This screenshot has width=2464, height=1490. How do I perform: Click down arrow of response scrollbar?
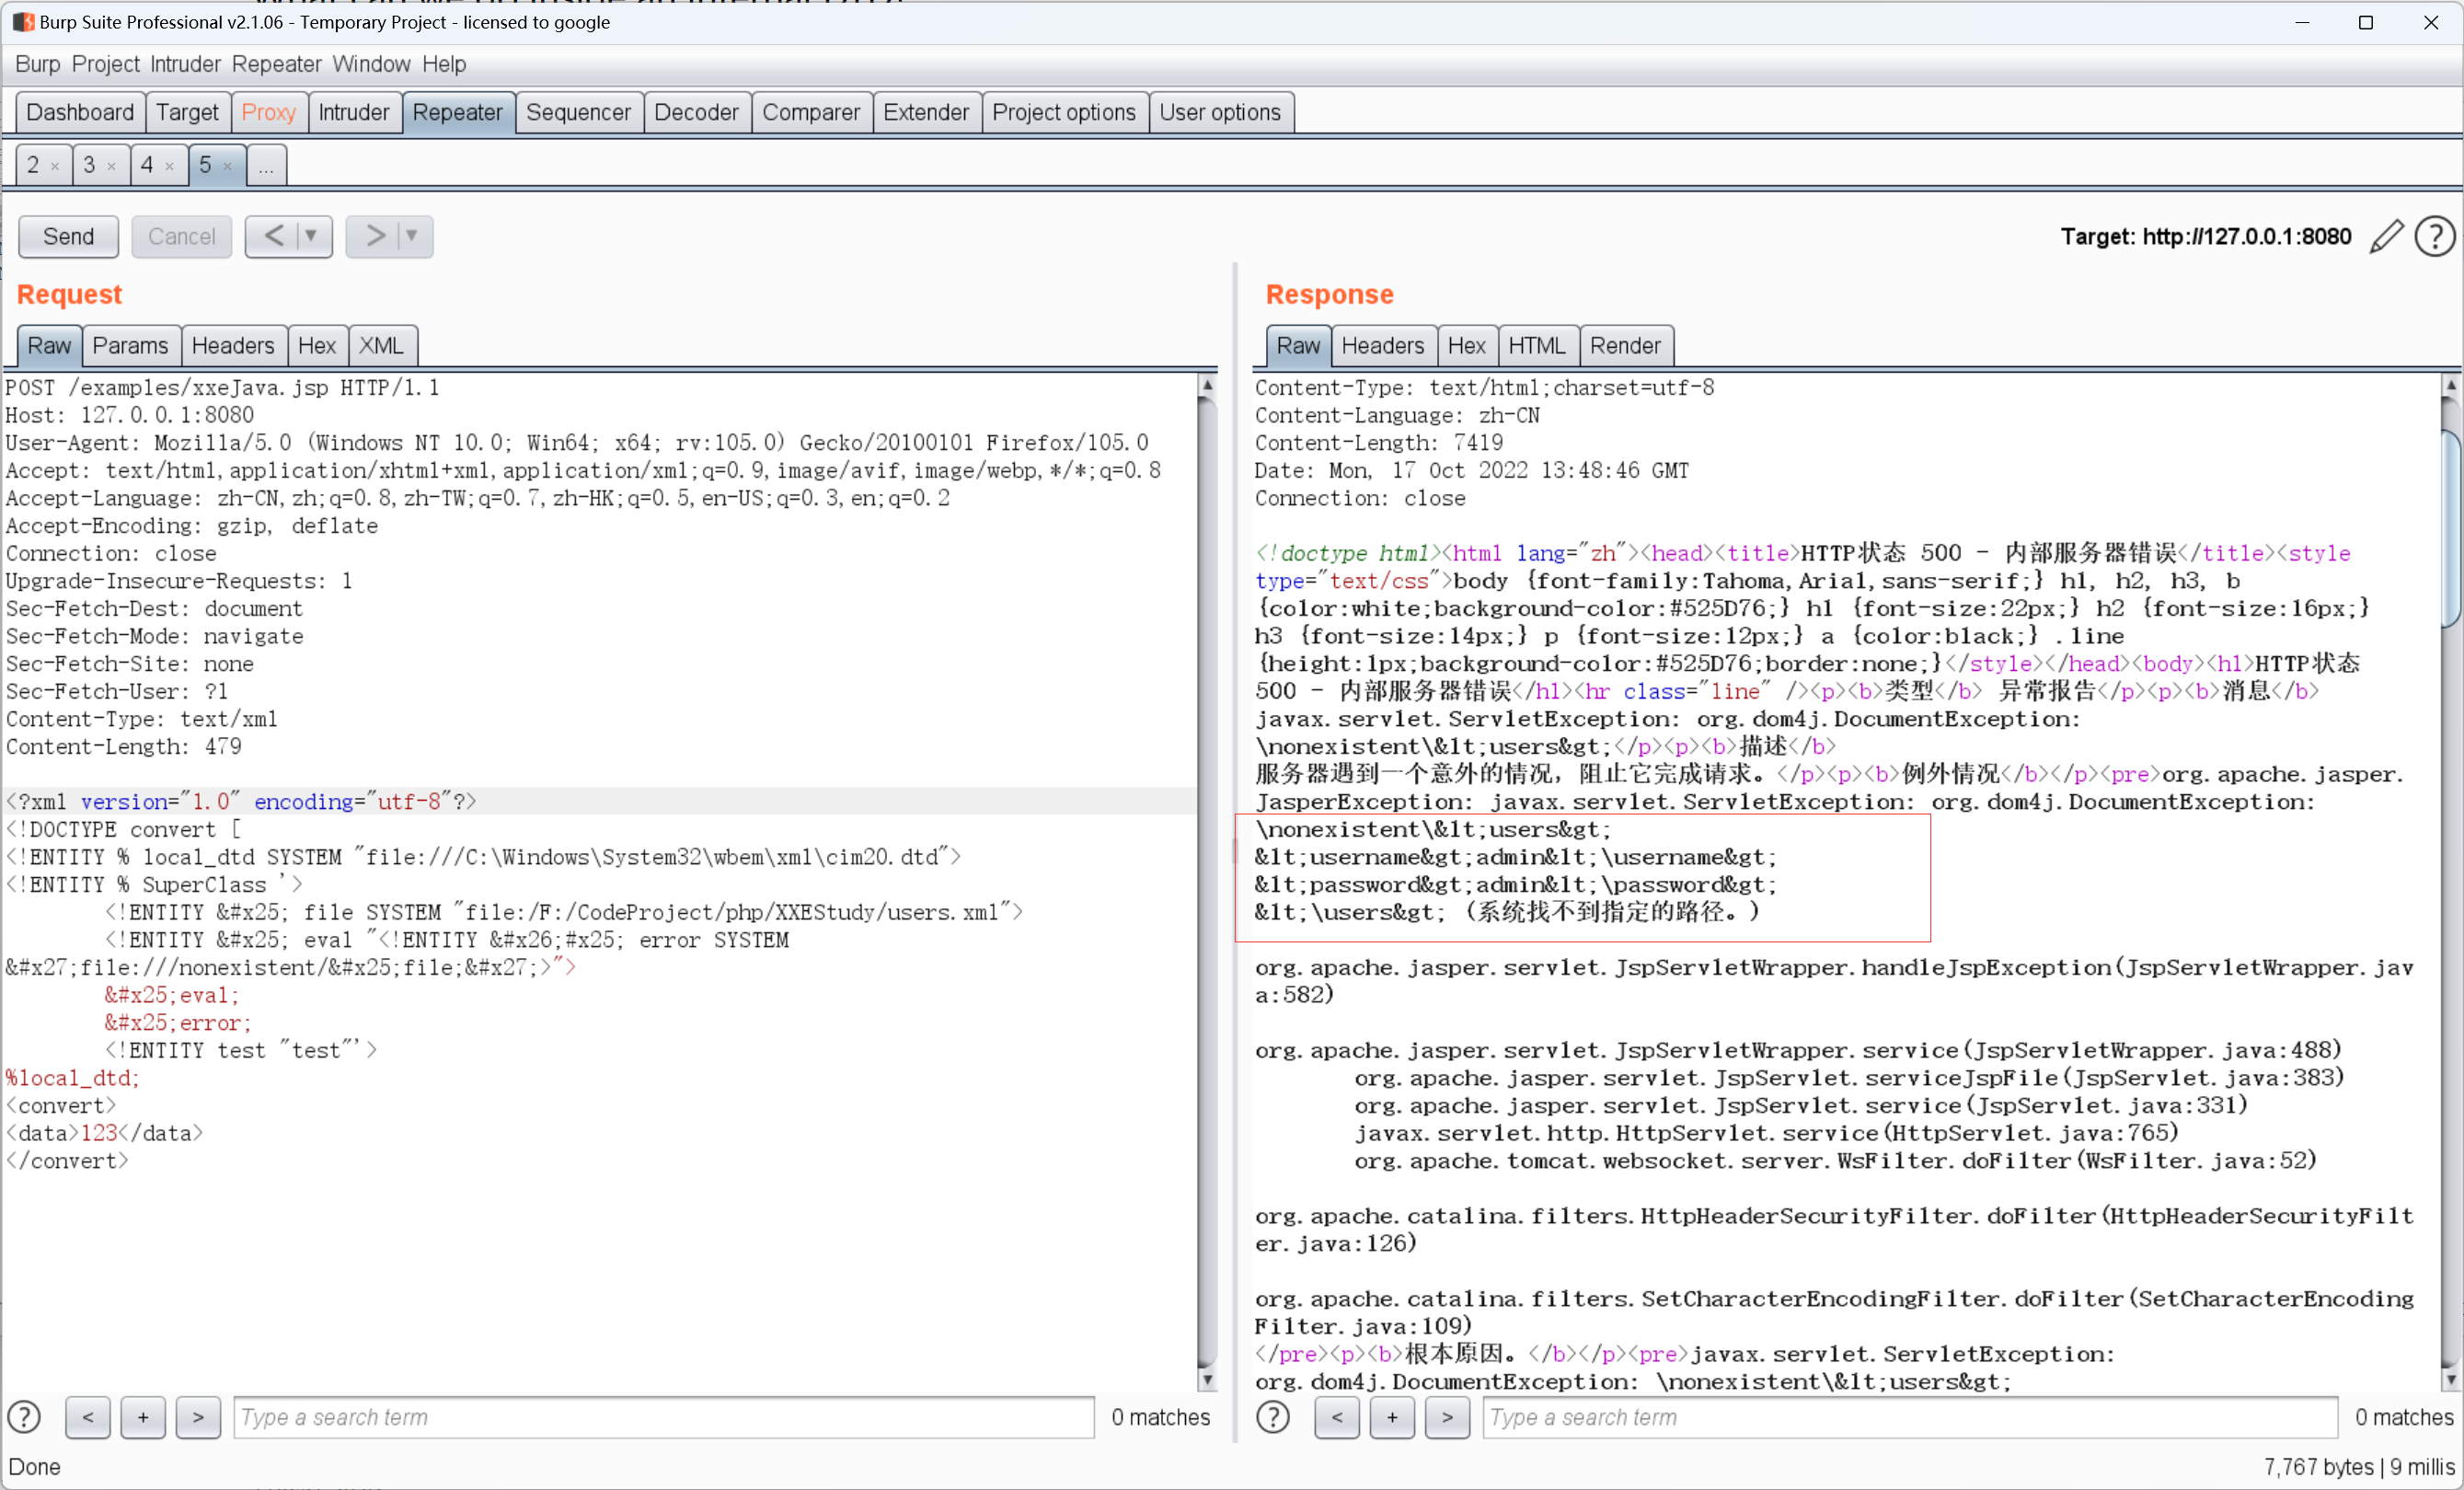tap(2451, 1380)
